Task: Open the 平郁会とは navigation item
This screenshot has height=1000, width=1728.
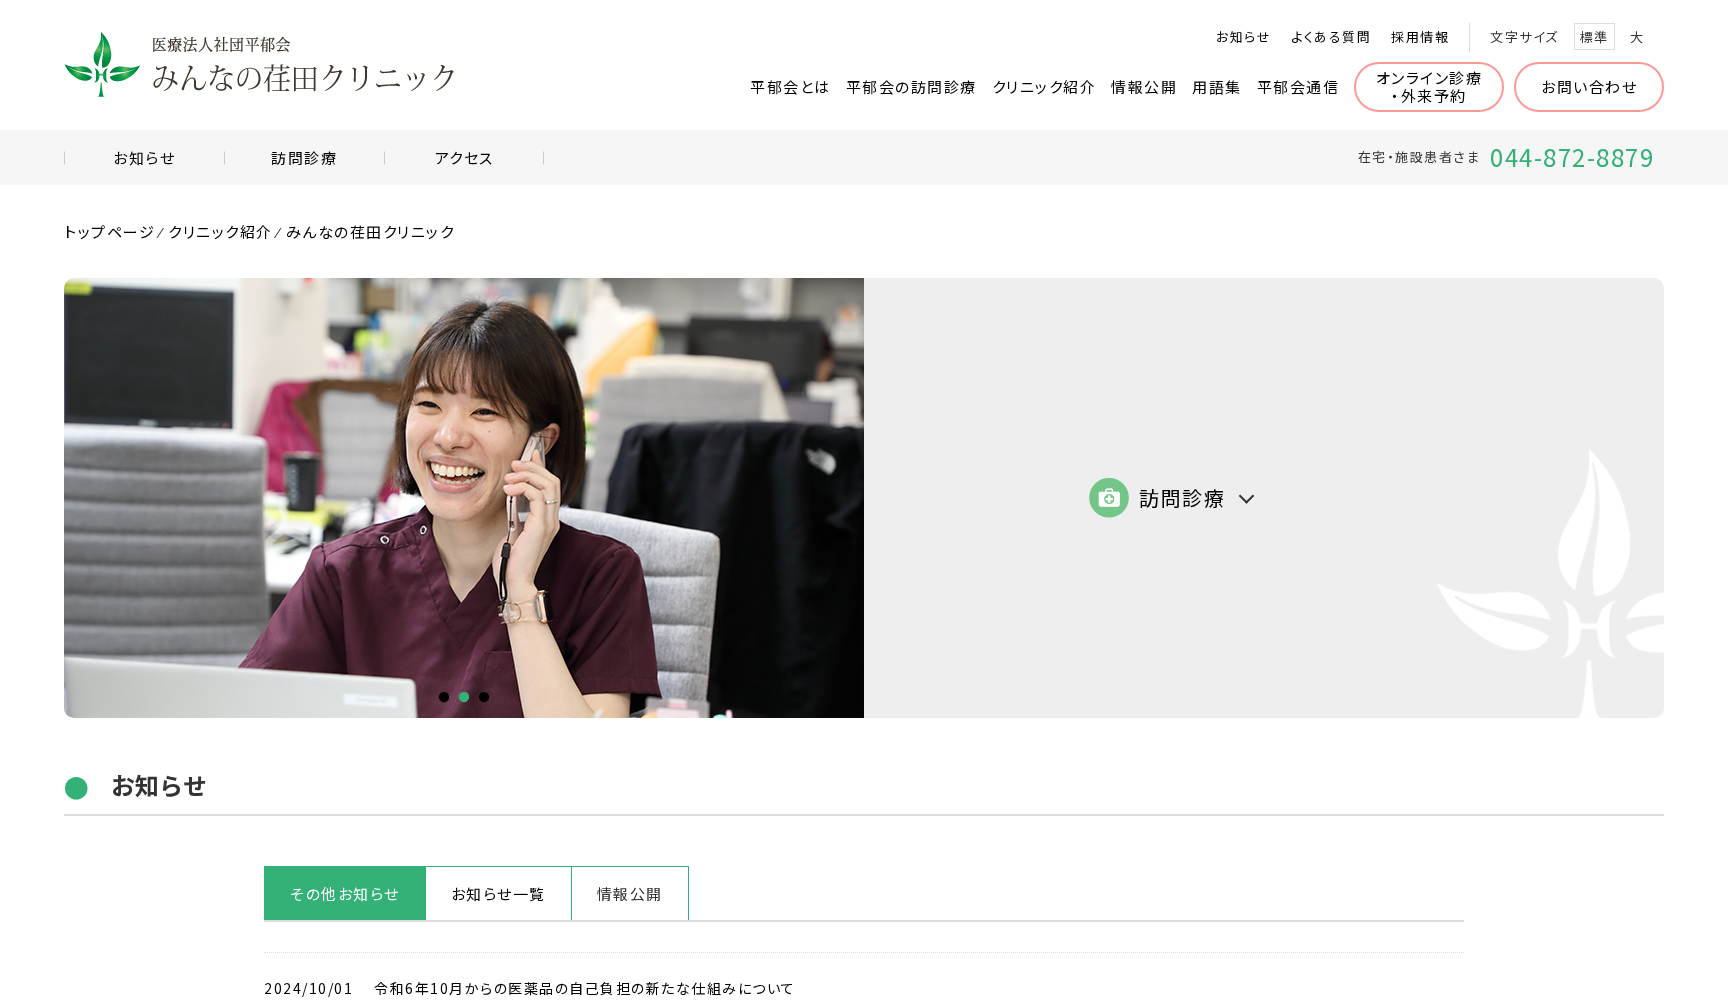Action: (788, 87)
